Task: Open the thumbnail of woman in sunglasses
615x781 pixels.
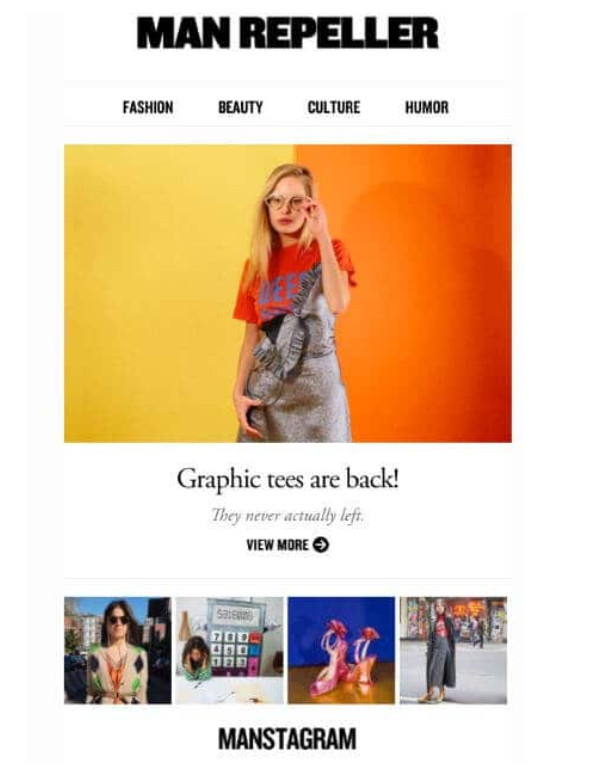Action: click(118, 650)
